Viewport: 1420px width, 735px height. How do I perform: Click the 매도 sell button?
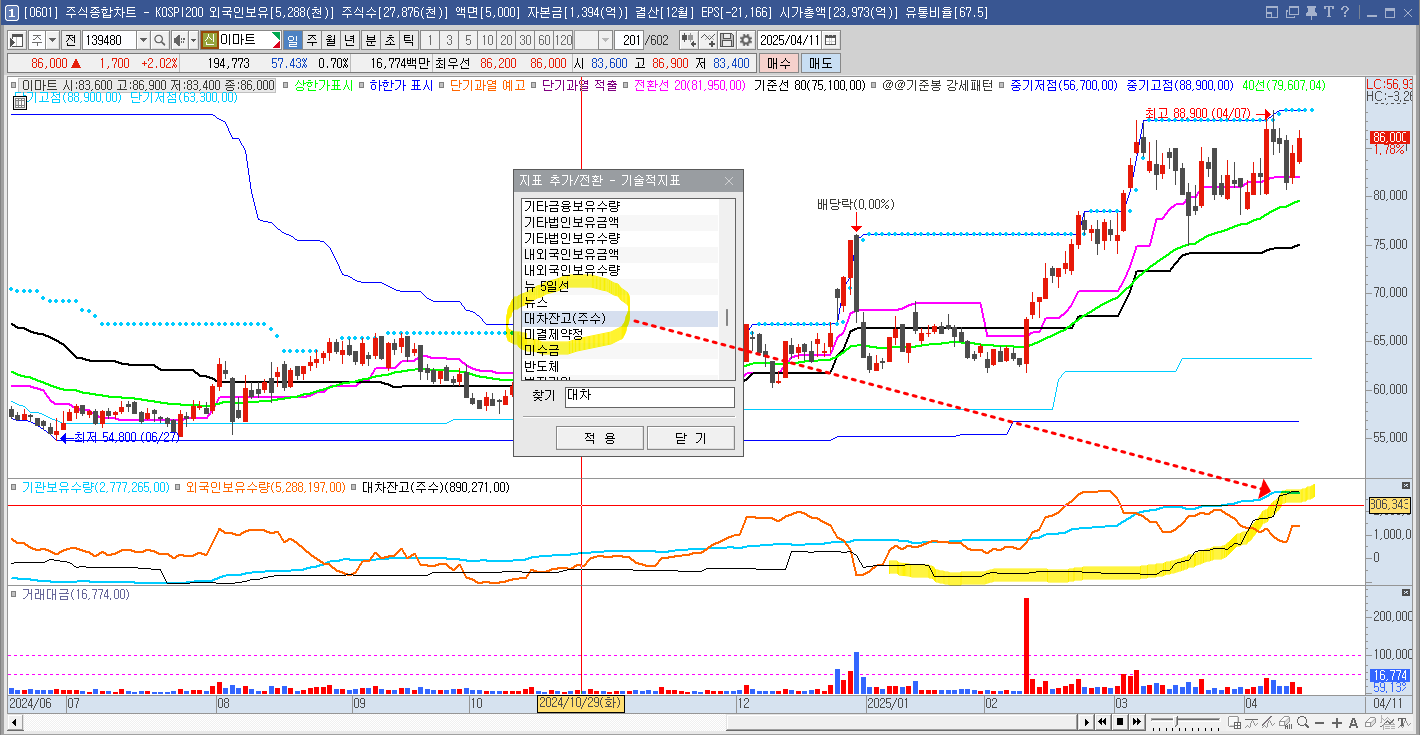(821, 62)
